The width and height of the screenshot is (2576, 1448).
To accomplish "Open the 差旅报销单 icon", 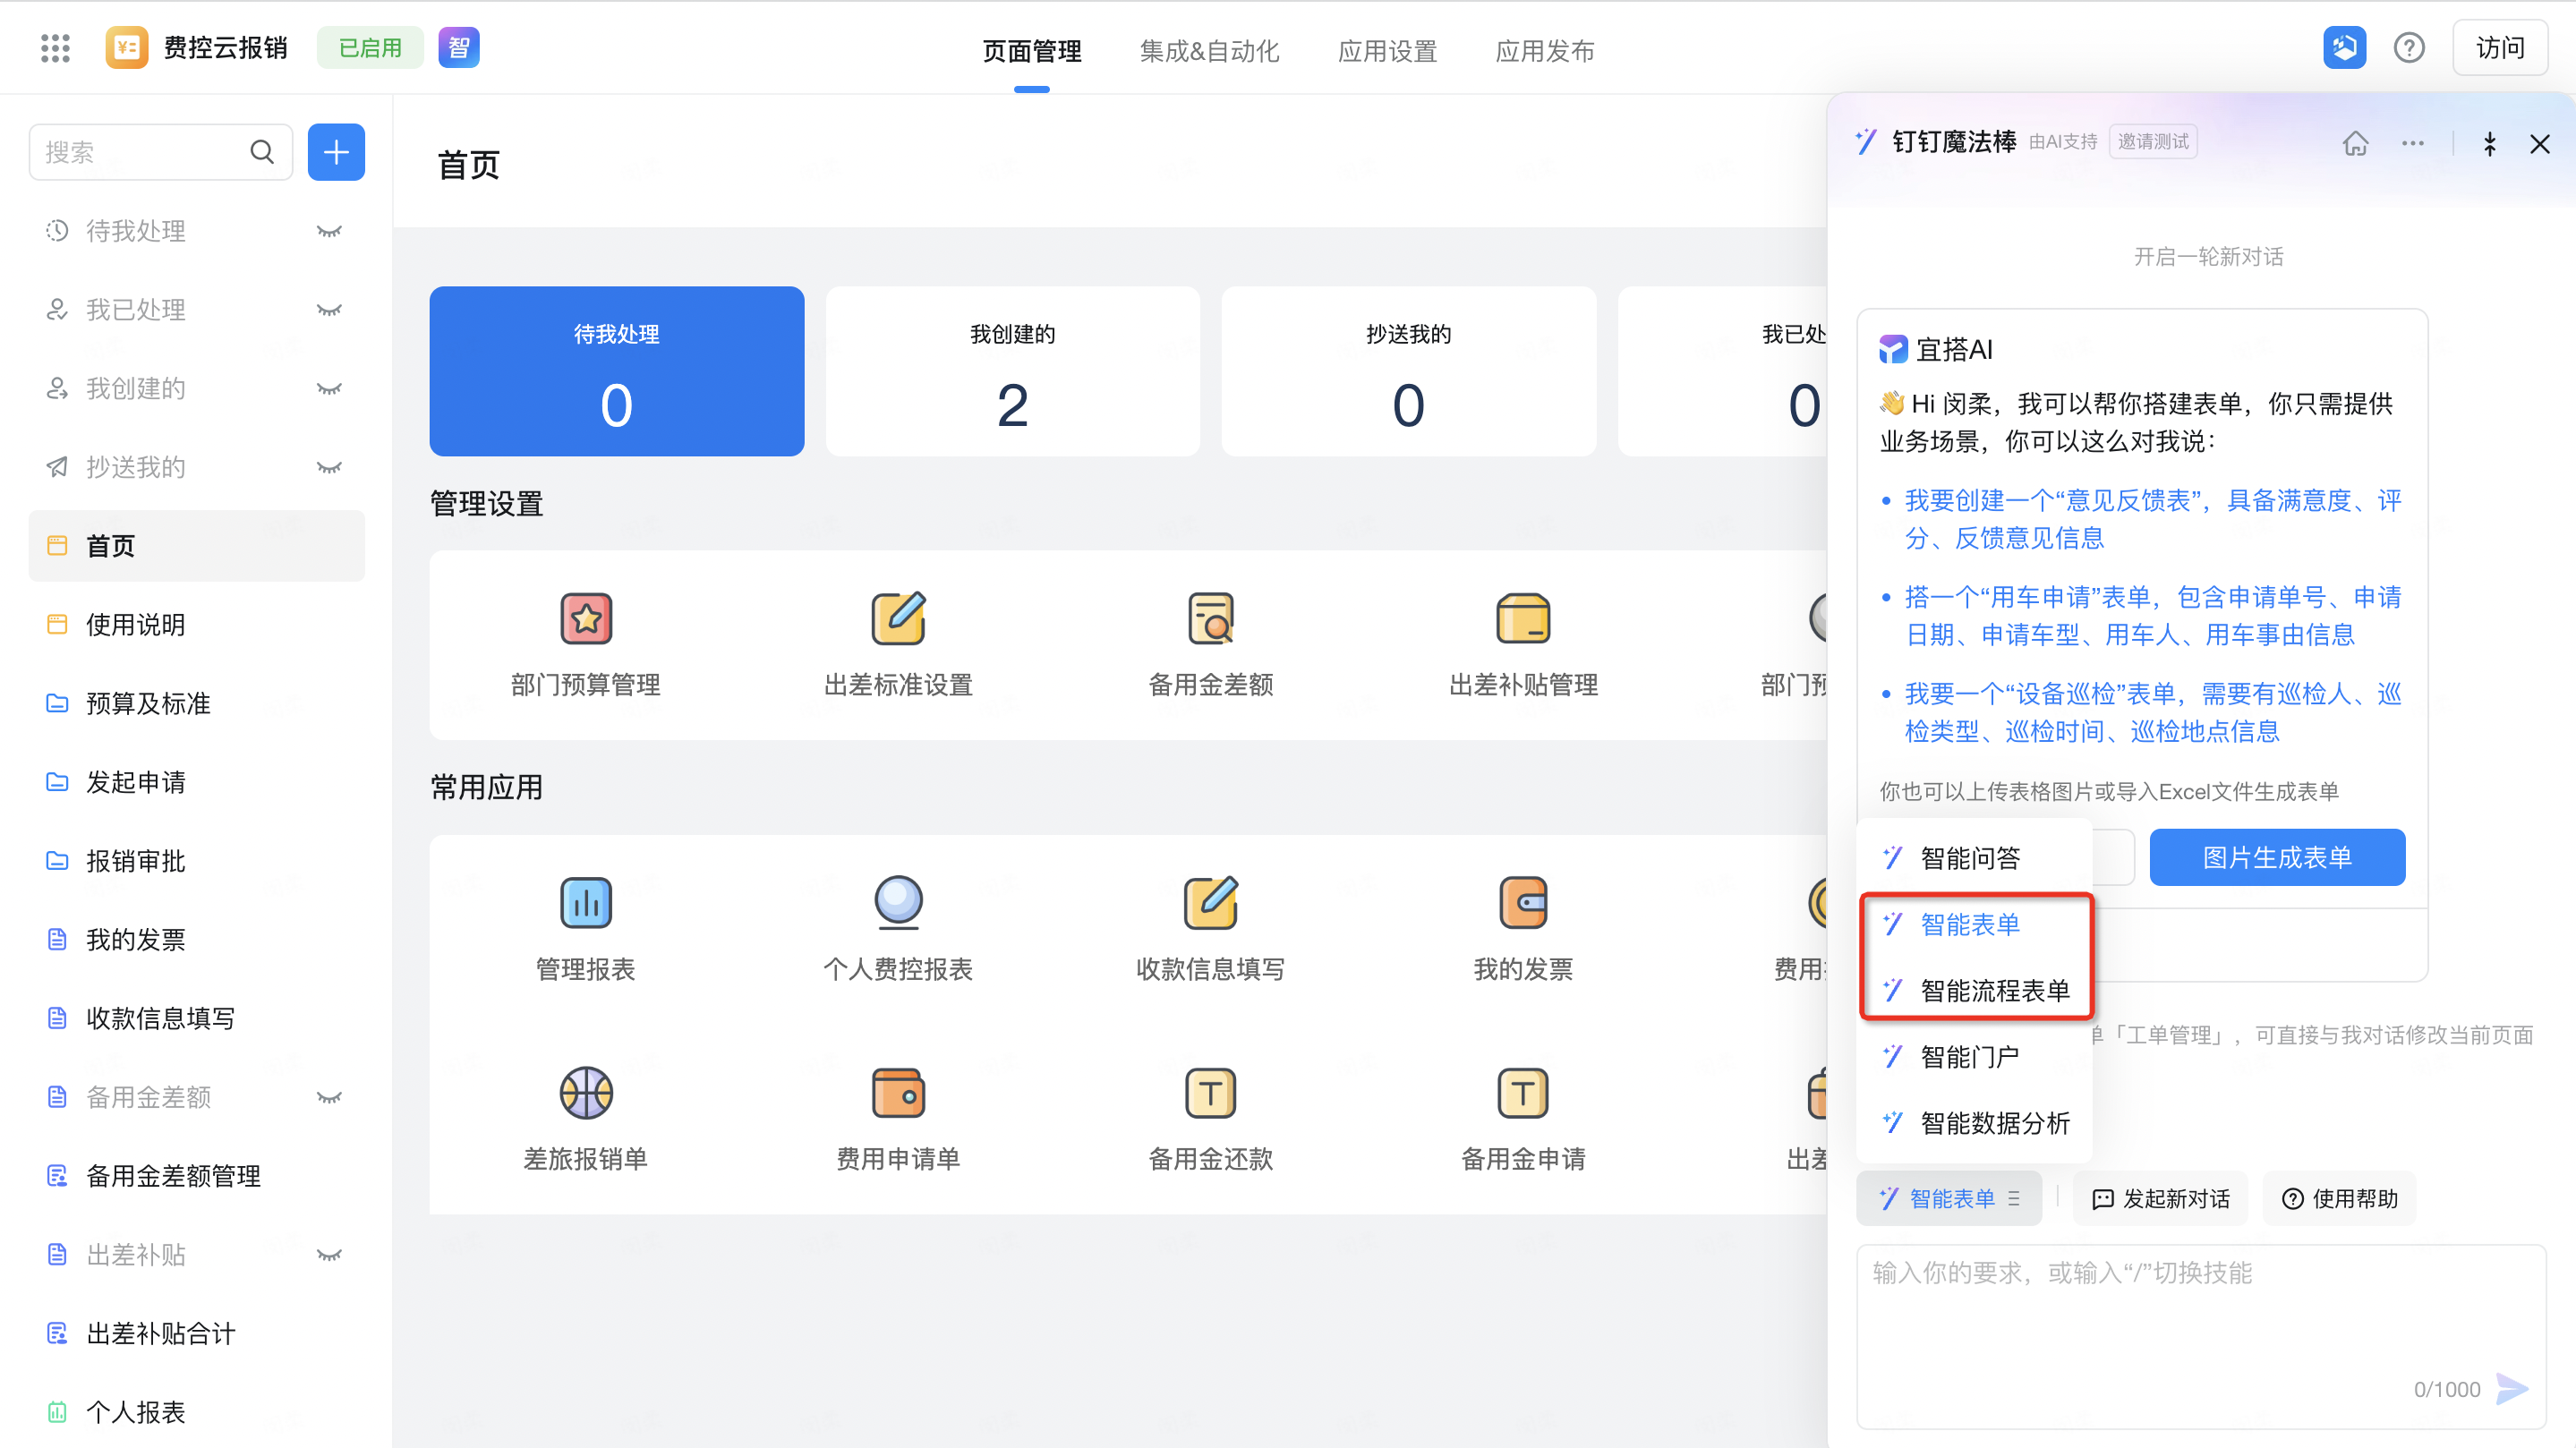I will pos(586,1092).
